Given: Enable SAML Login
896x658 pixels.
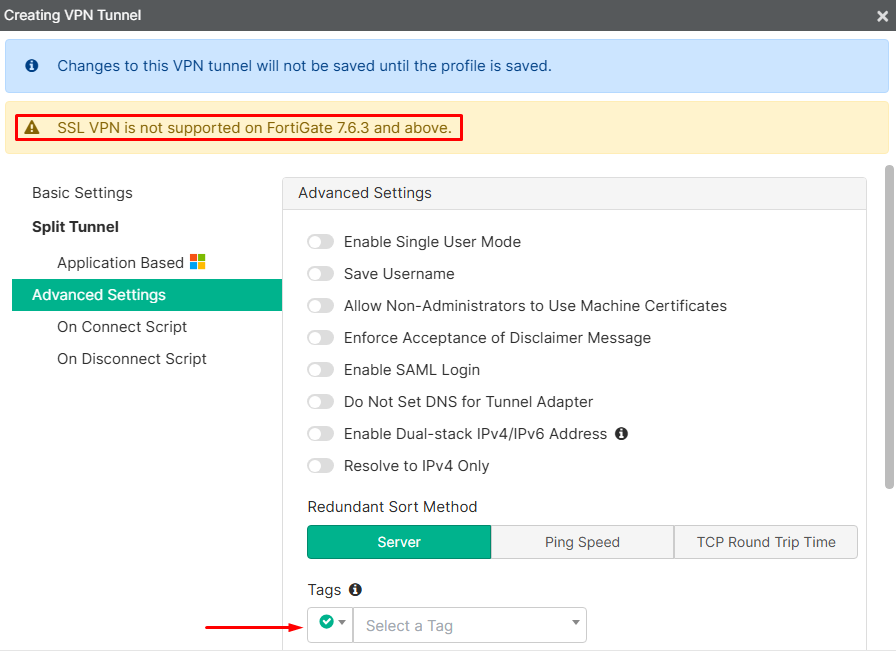Looking at the screenshot, I should 320,369.
